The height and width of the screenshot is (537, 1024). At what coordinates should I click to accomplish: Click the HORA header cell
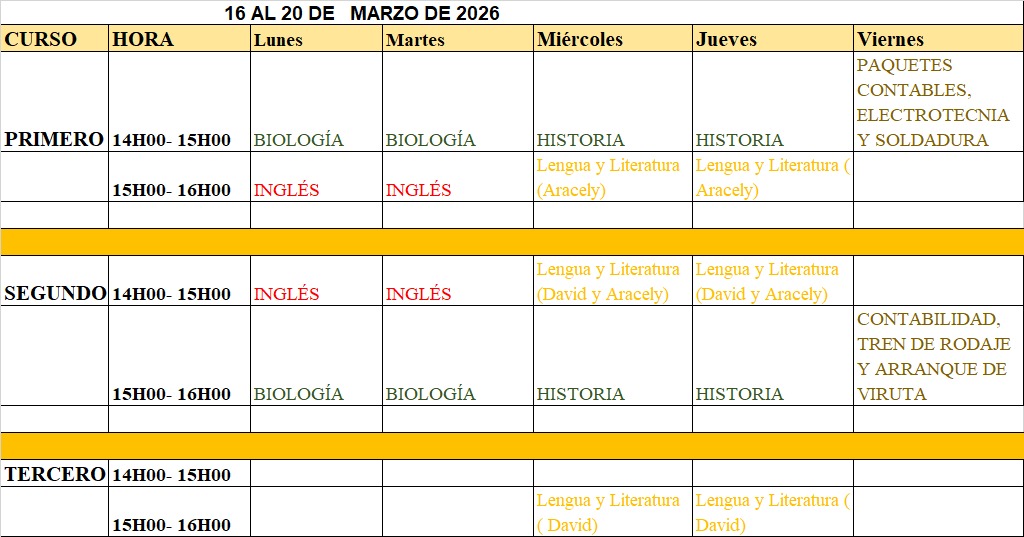143,39
